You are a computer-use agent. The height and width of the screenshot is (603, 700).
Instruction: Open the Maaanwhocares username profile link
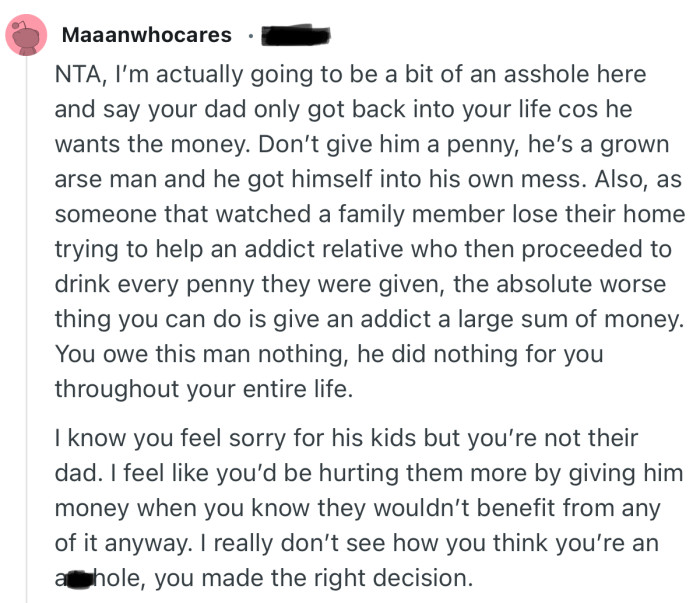(146, 36)
